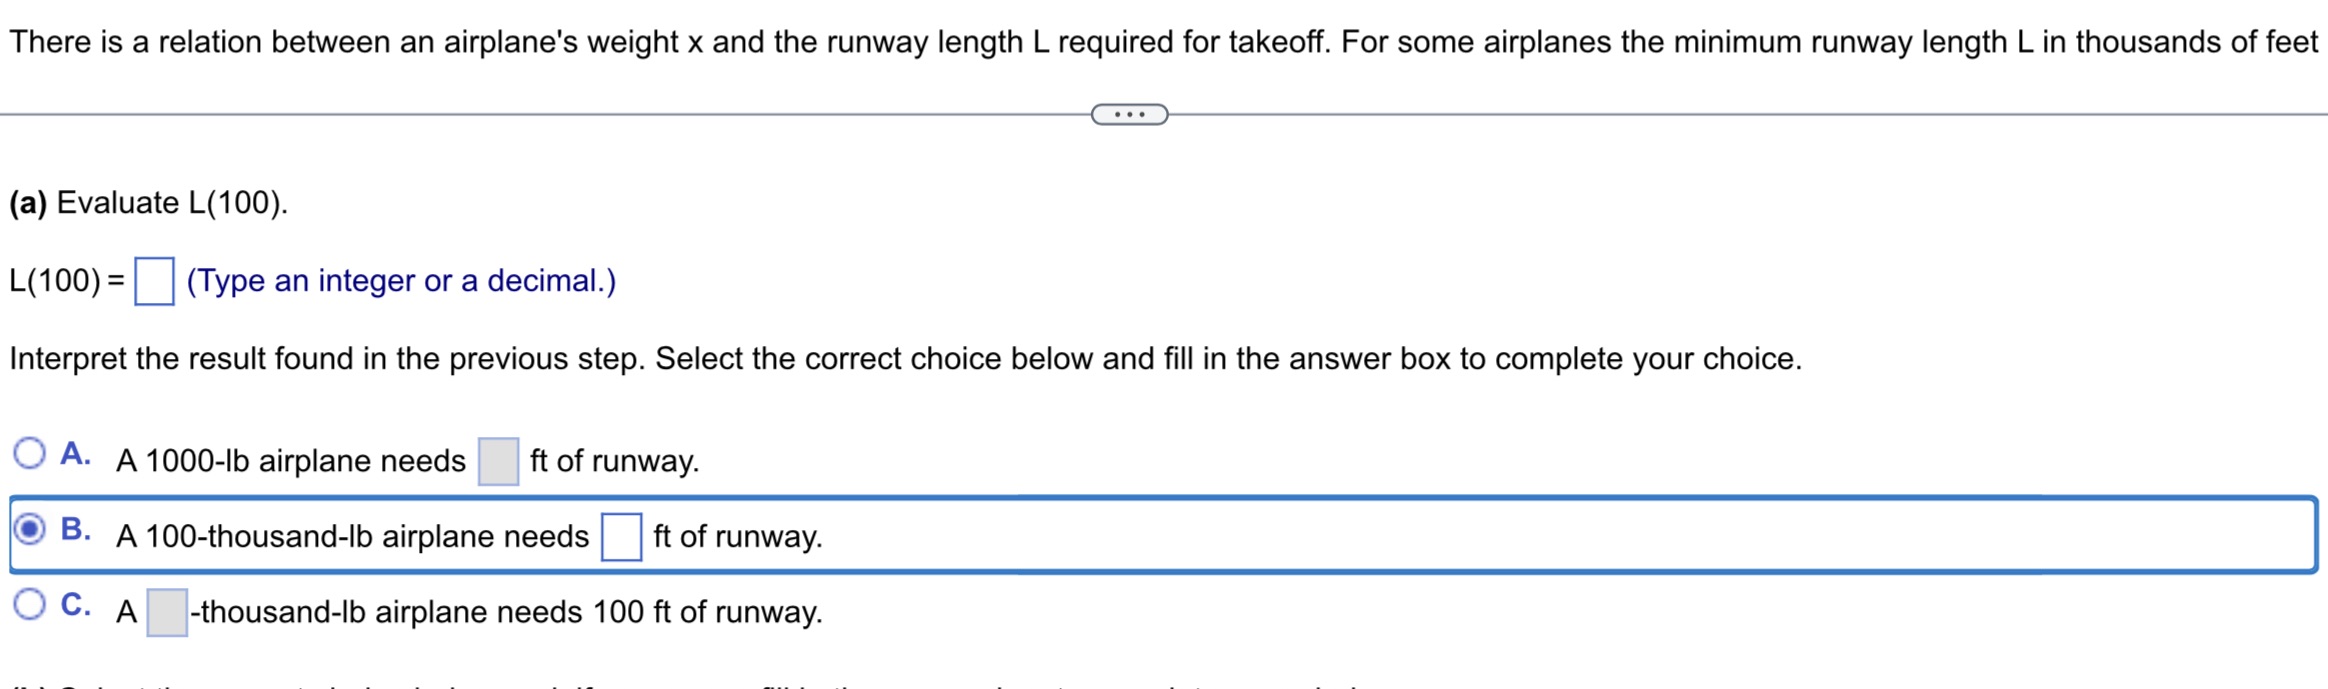Select radio button for choice C
The height and width of the screenshot is (689, 2328).
[31, 603]
